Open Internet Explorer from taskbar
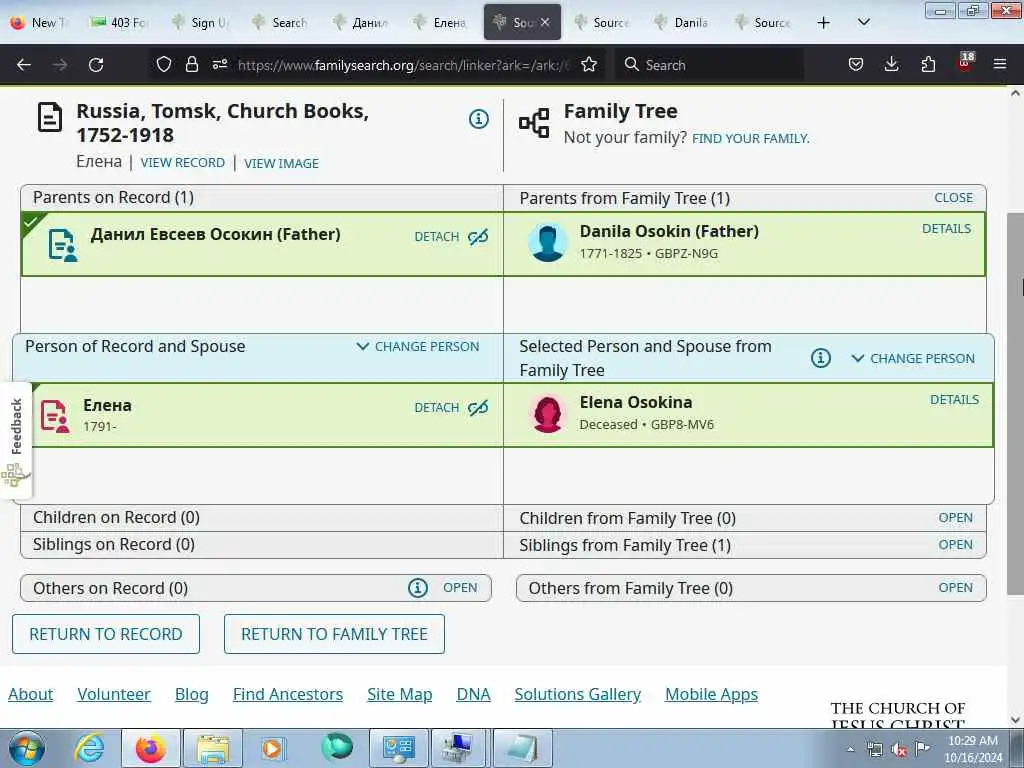The width and height of the screenshot is (1024, 768). pyautogui.click(x=89, y=748)
